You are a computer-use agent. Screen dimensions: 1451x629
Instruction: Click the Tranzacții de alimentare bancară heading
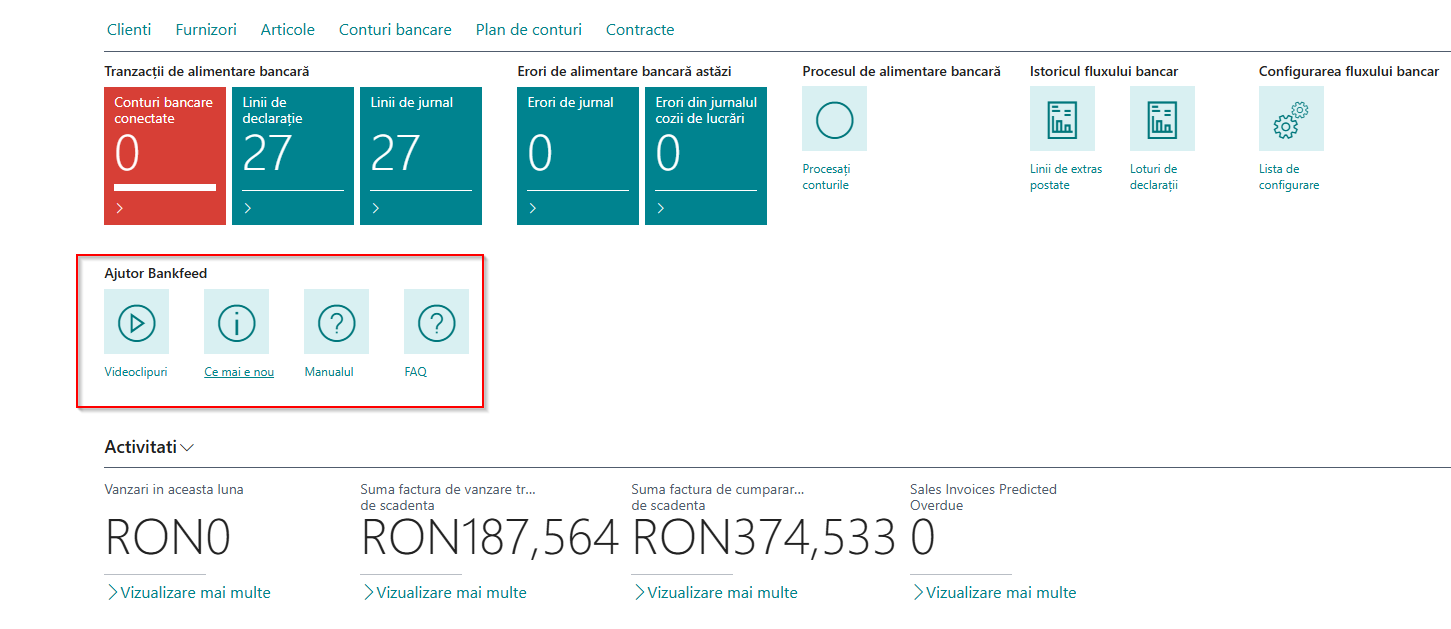pos(207,71)
